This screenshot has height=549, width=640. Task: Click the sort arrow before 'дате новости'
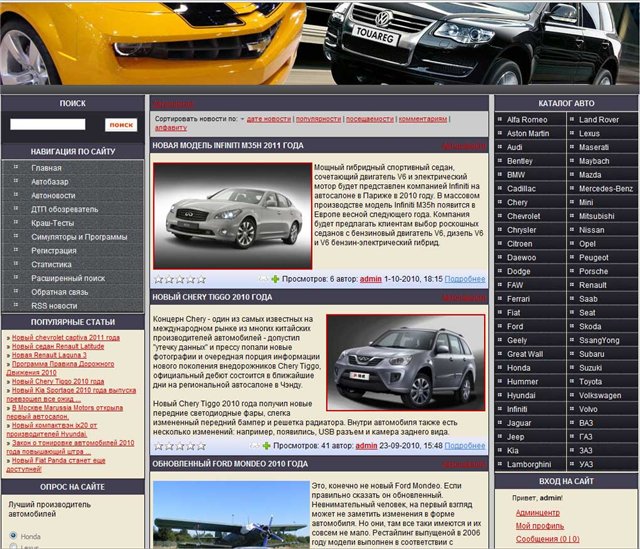click(x=241, y=118)
